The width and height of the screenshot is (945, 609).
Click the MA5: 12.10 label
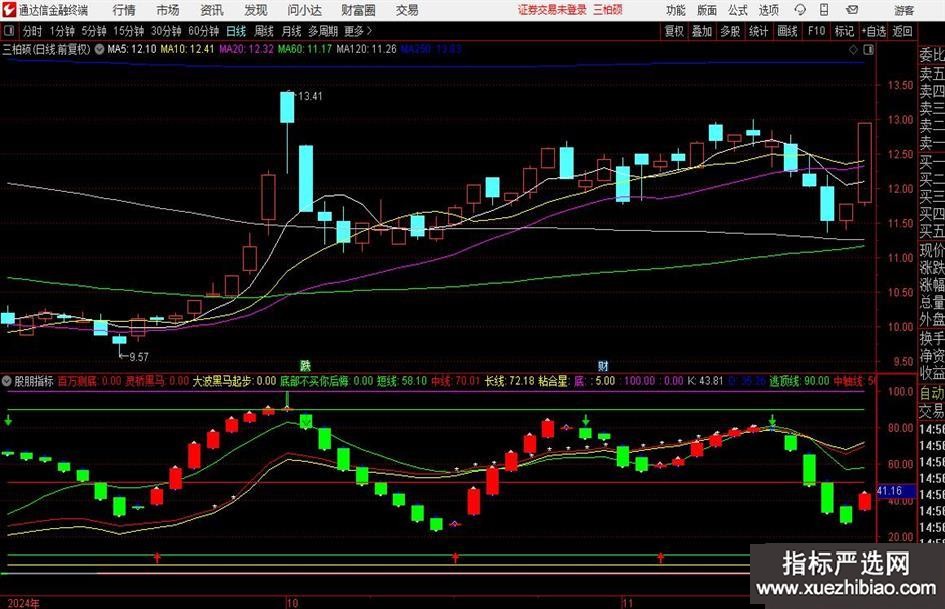pyautogui.click(x=131, y=49)
